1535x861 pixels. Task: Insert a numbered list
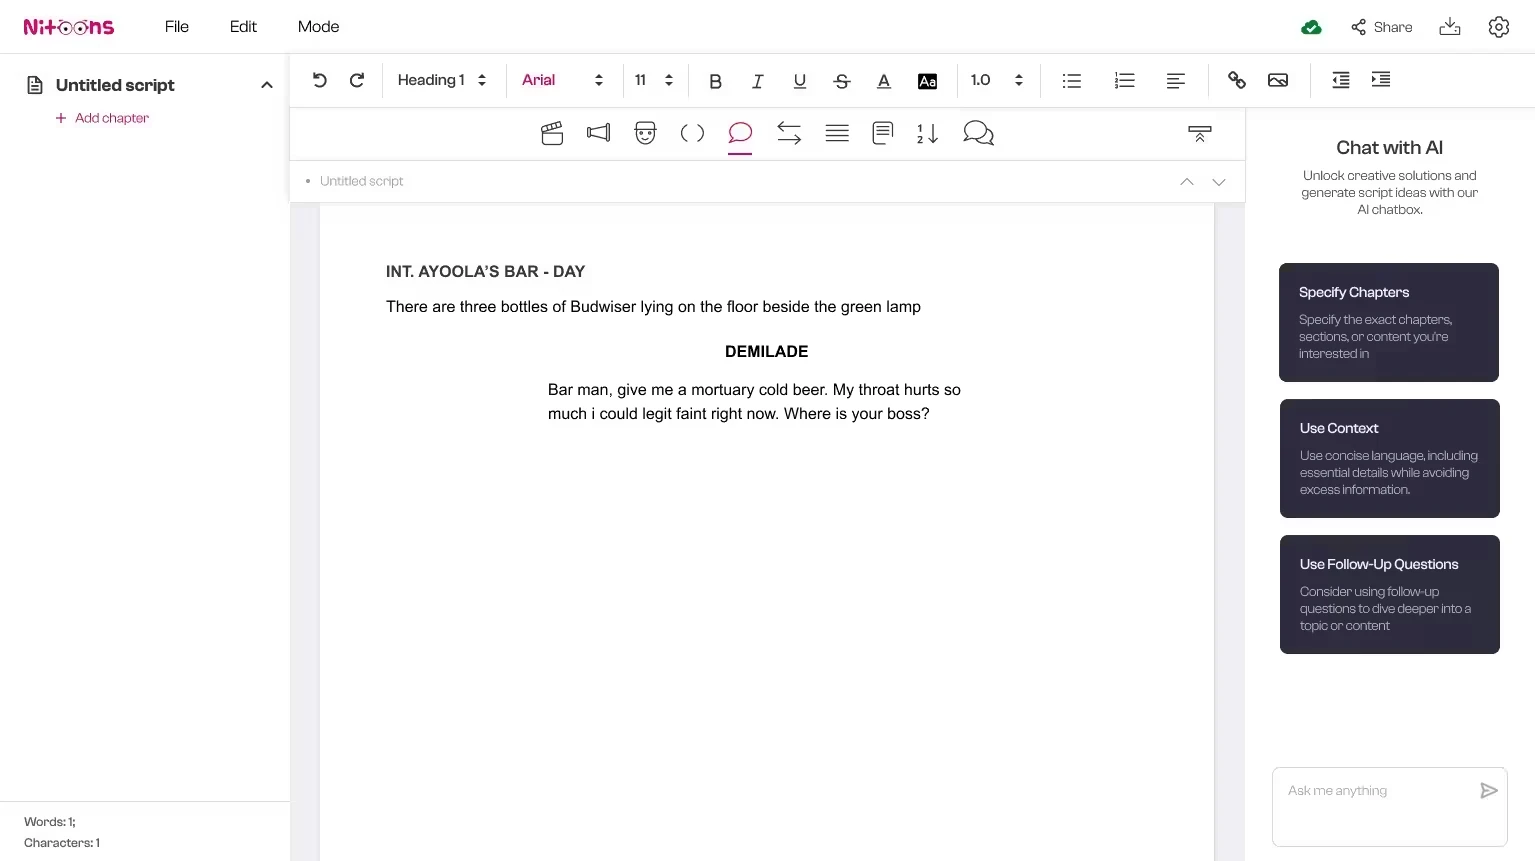tap(1125, 81)
